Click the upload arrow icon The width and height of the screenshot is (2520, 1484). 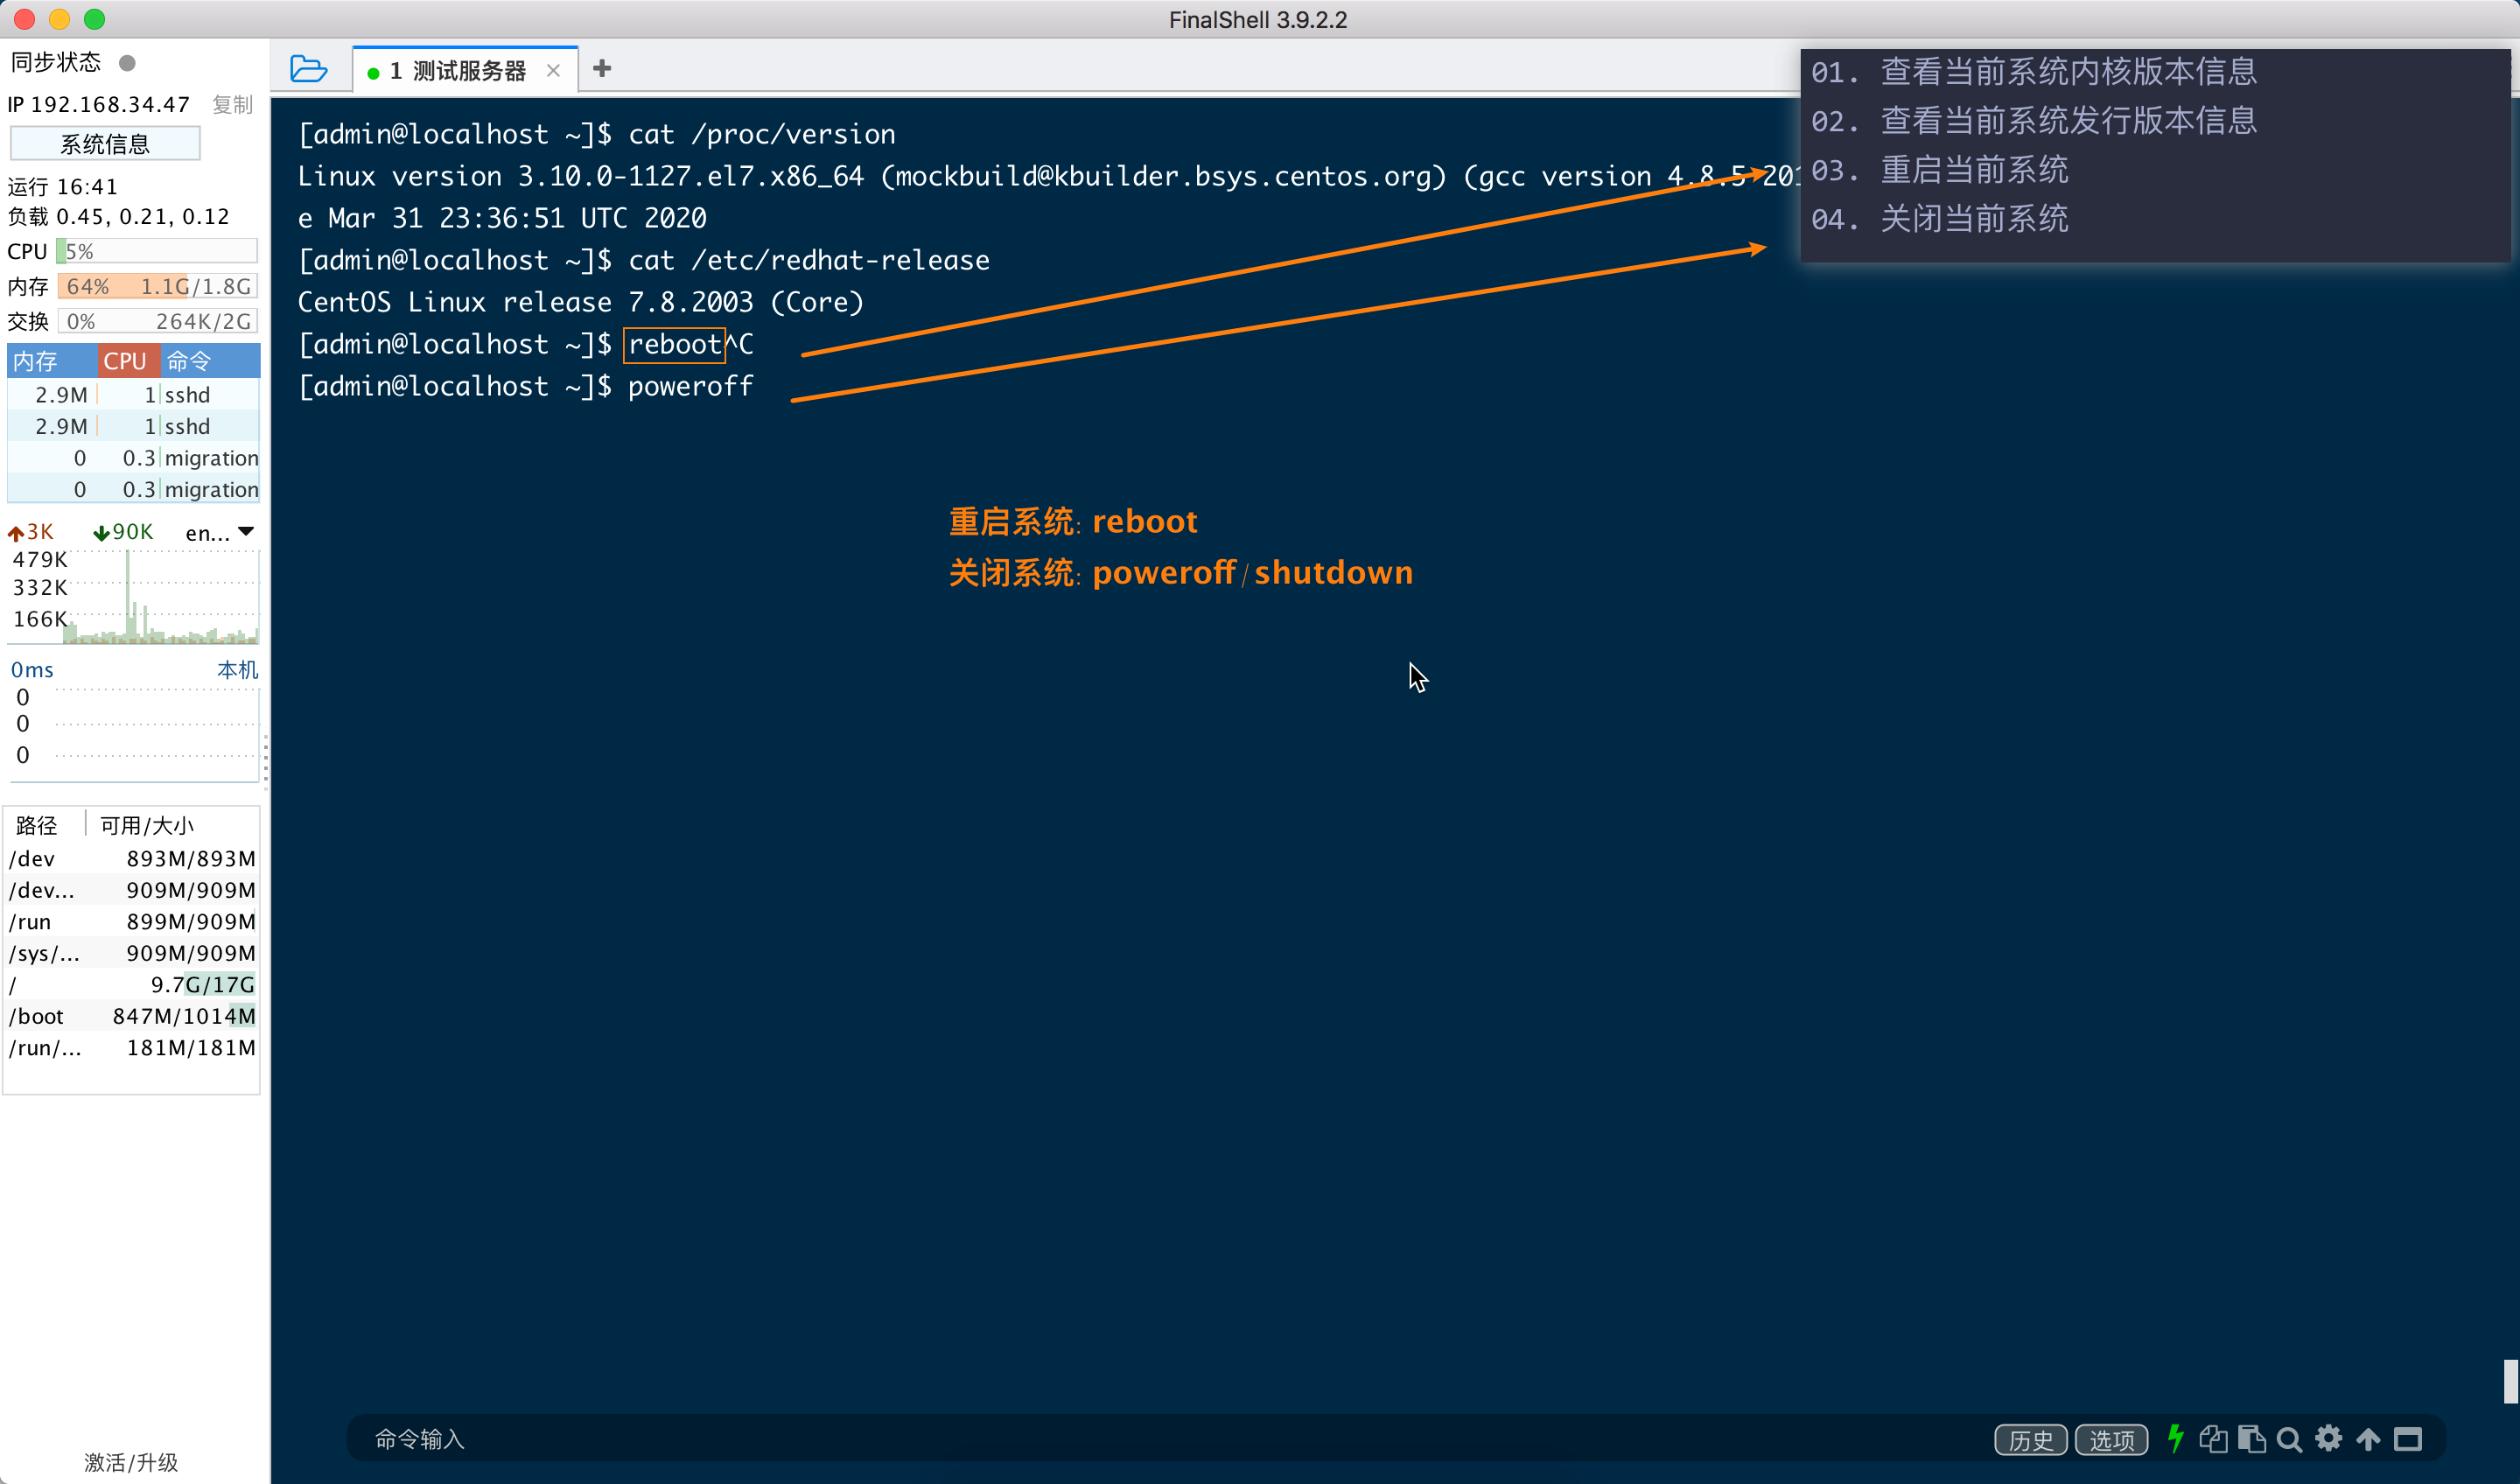[2368, 1439]
